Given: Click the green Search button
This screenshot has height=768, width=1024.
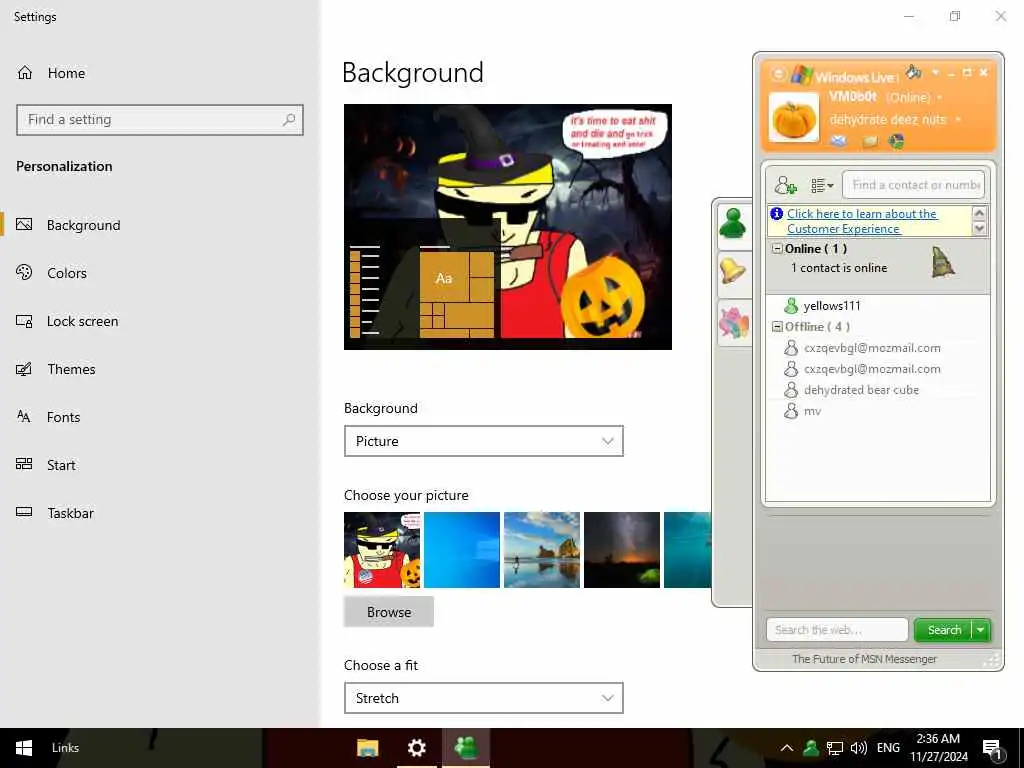Looking at the screenshot, I should [x=944, y=630].
